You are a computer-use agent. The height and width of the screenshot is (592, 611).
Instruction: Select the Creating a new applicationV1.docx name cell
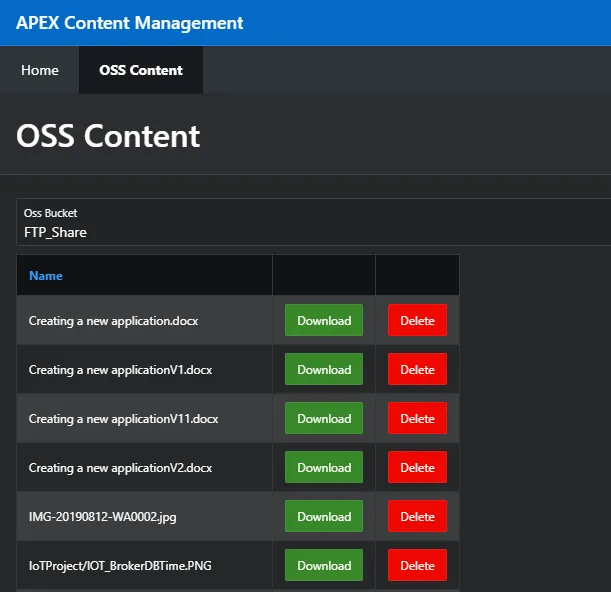145,369
